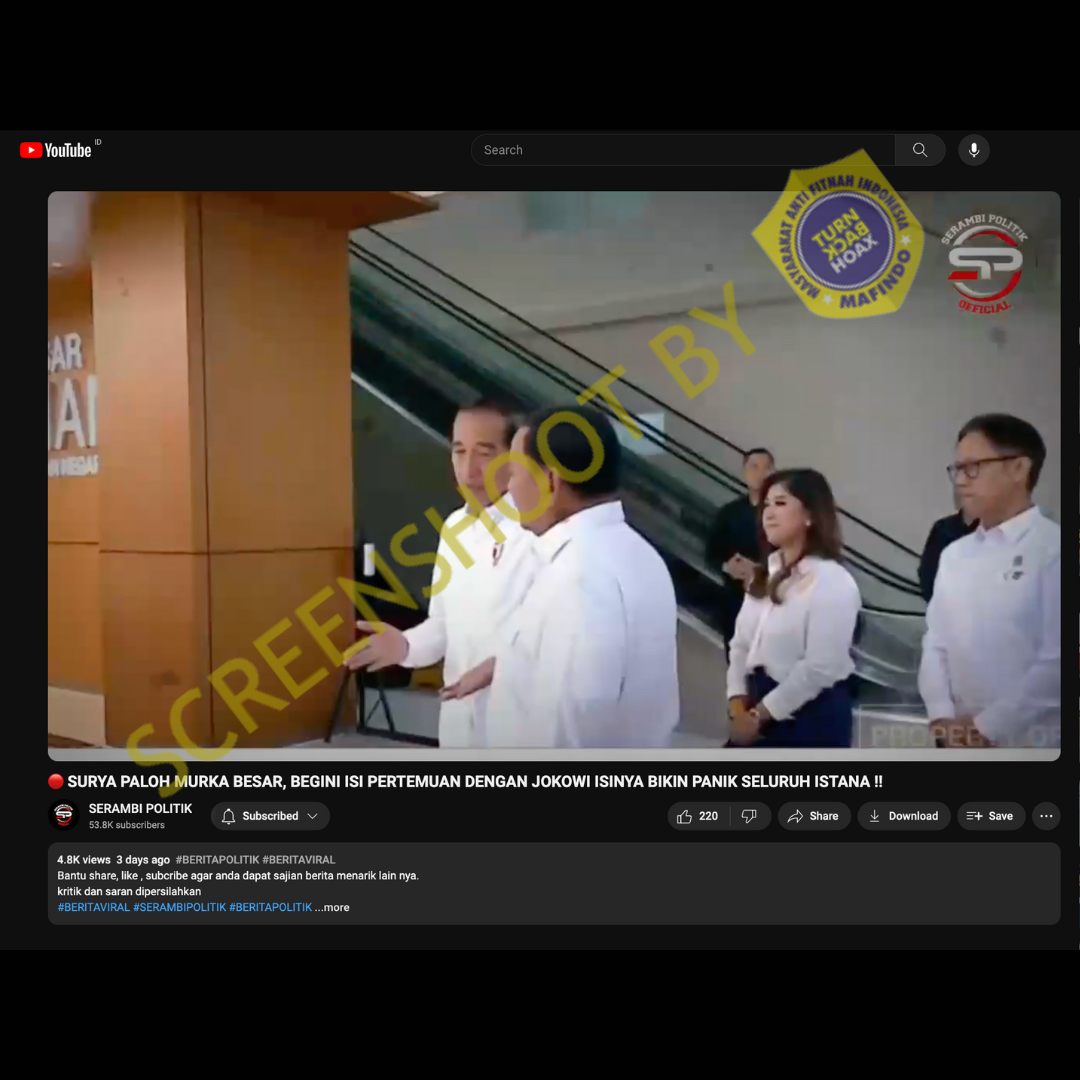Click the Share arrow button
This screenshot has height=1080, width=1080.
coord(814,816)
